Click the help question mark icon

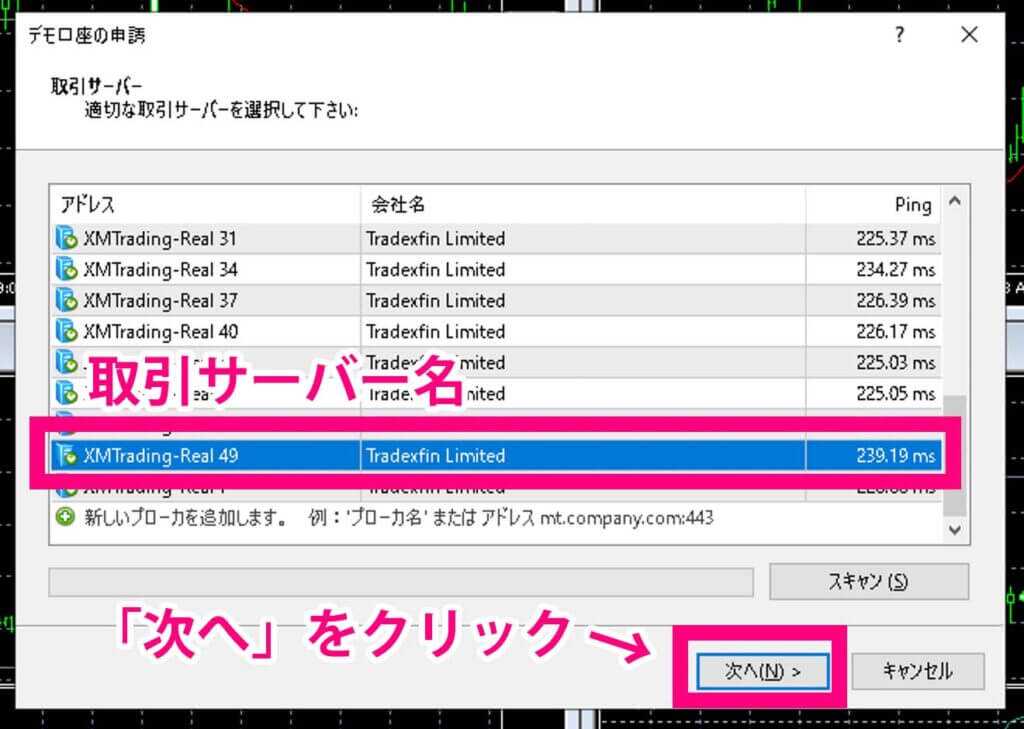pos(899,34)
